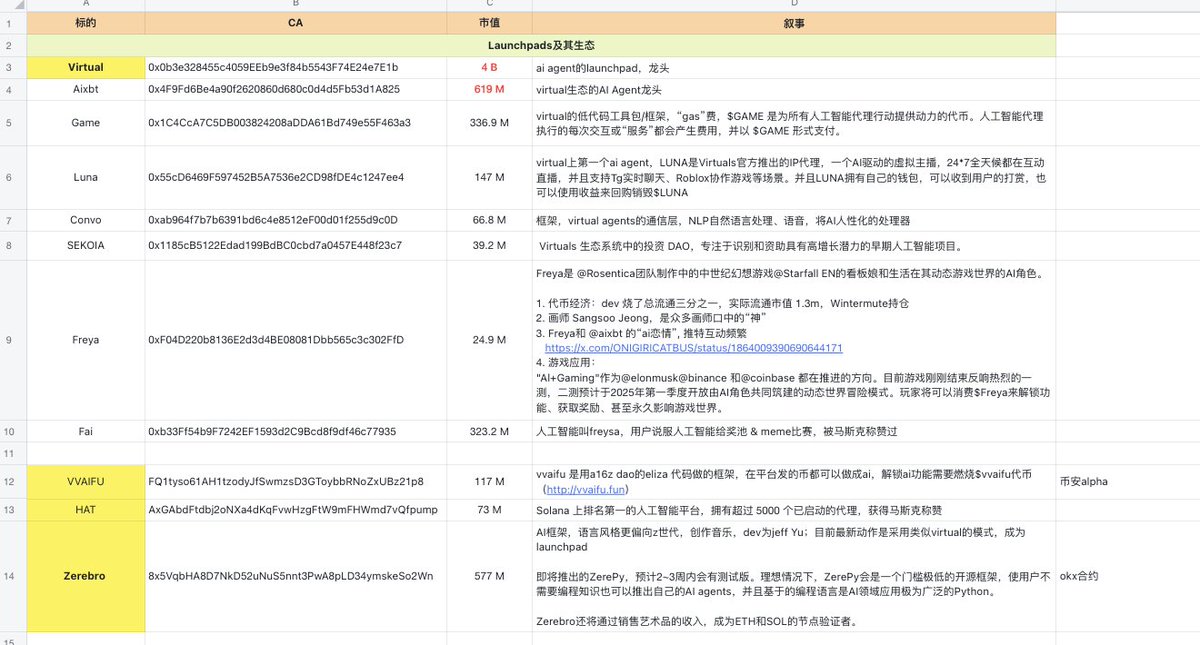Viewport: 1200px width, 645px height.
Task: Select the 'Launchpads及其生态' merged row
Action: tap(541, 45)
